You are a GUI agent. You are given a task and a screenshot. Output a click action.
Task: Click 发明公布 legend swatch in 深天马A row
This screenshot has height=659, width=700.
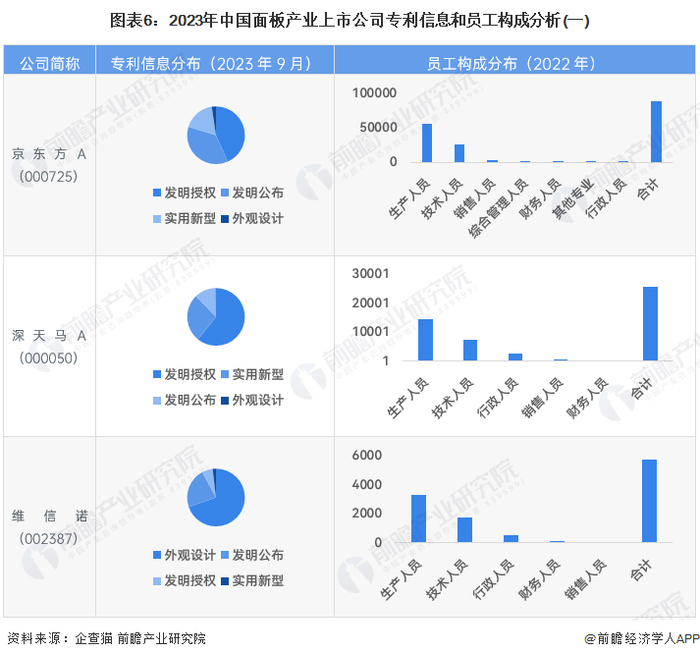[x=157, y=400]
